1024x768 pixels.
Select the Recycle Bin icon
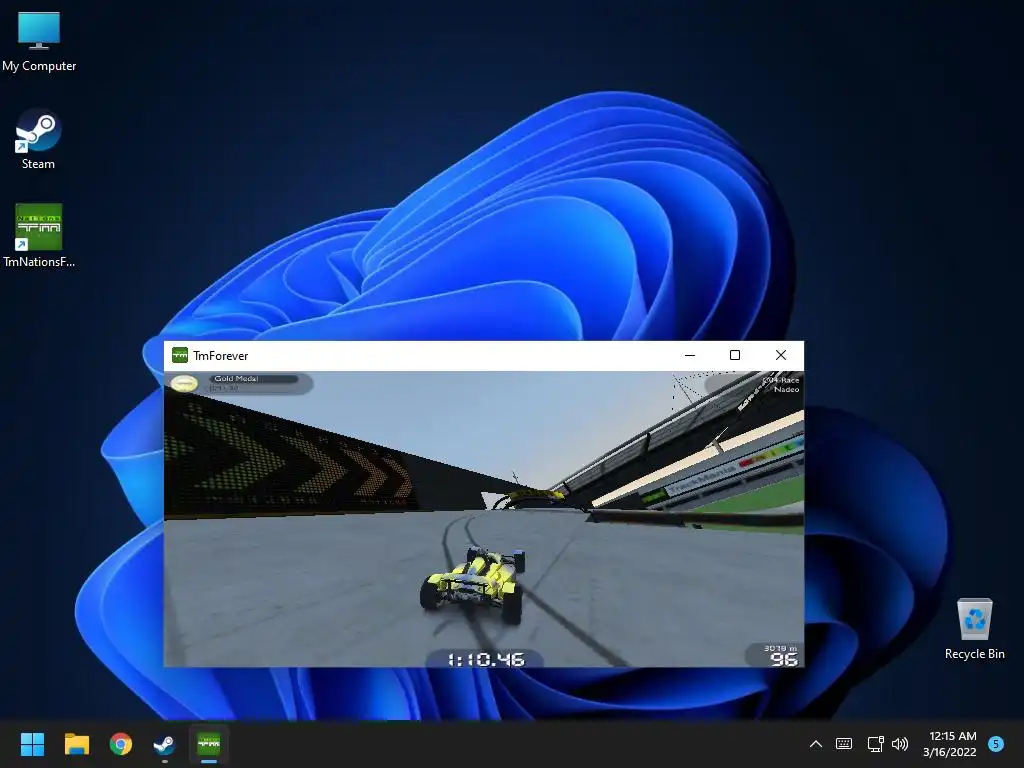974,630
